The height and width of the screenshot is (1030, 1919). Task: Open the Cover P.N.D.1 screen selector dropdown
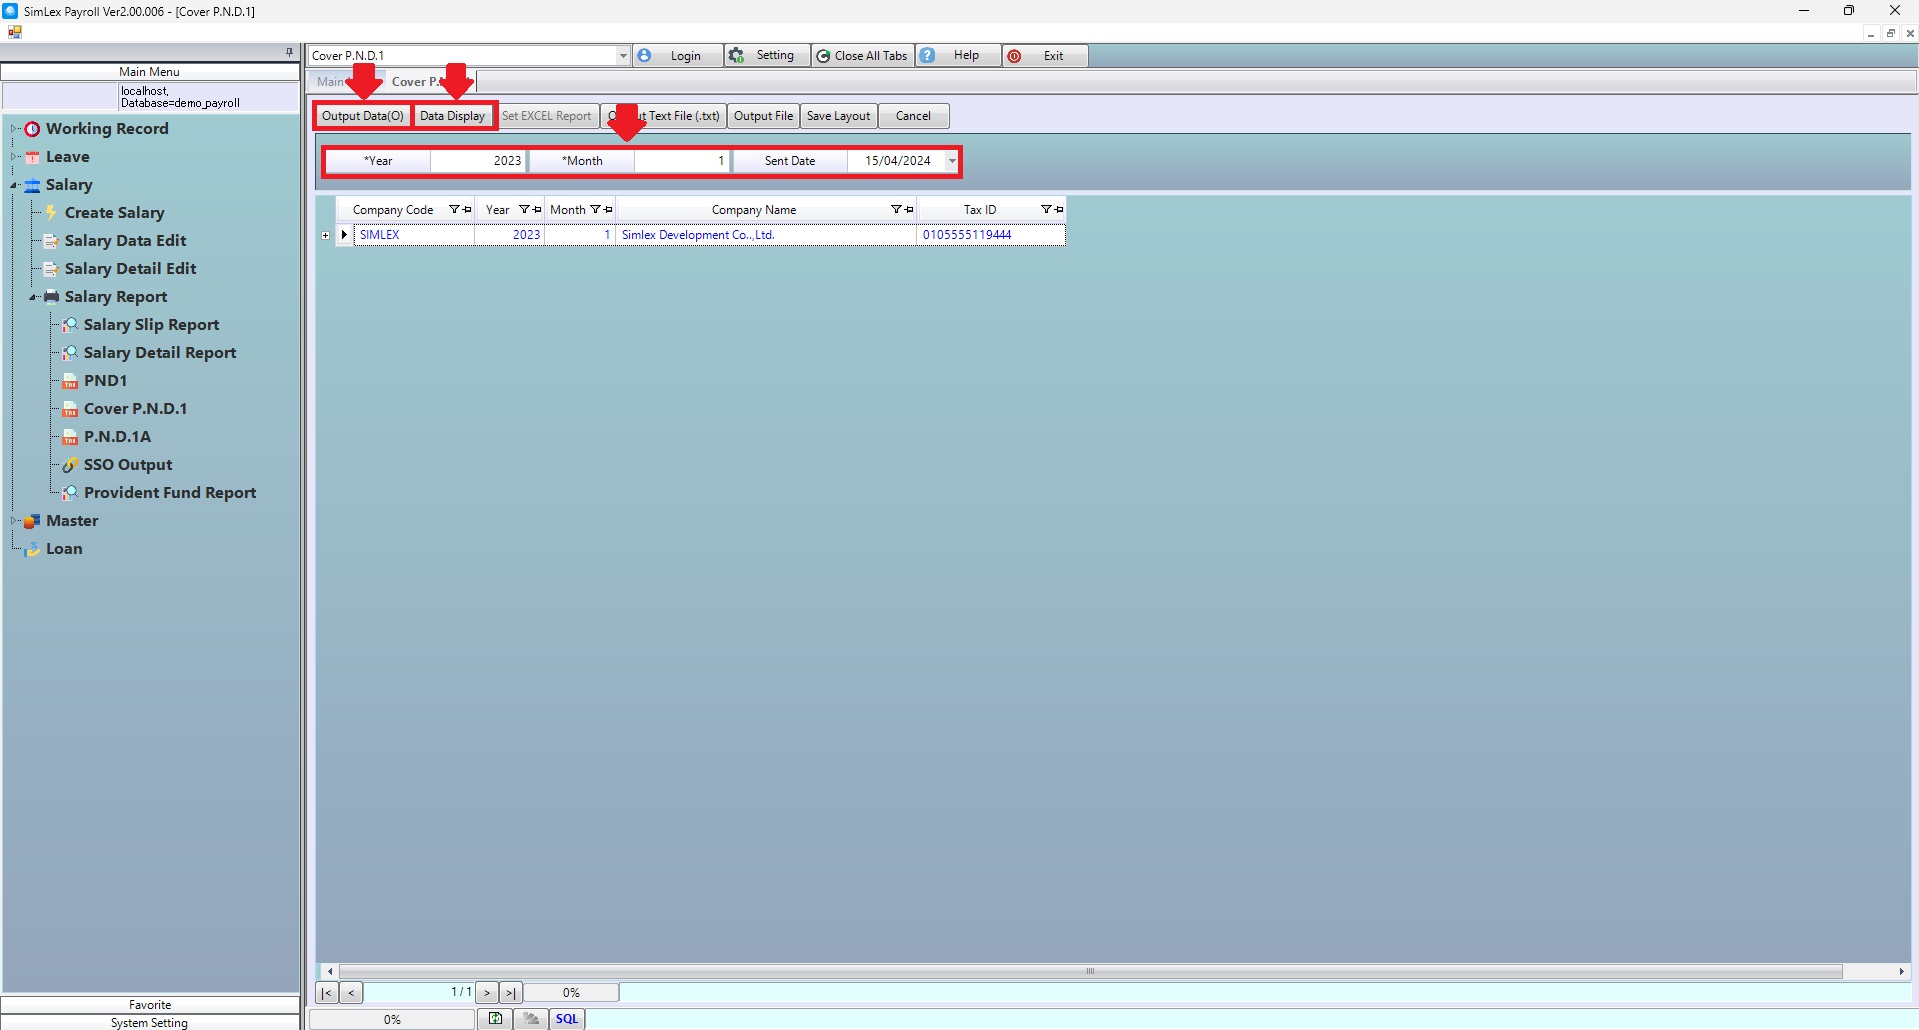tap(623, 56)
